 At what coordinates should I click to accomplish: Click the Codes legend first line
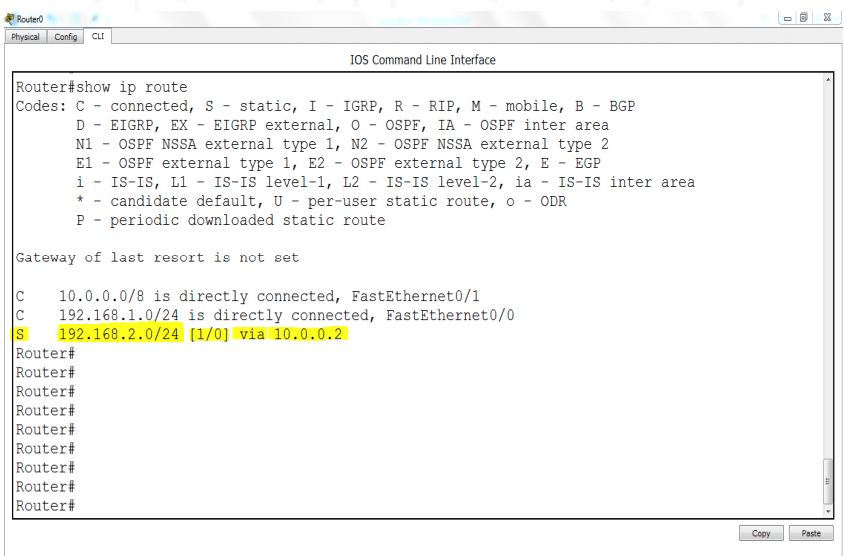[x=325, y=106]
